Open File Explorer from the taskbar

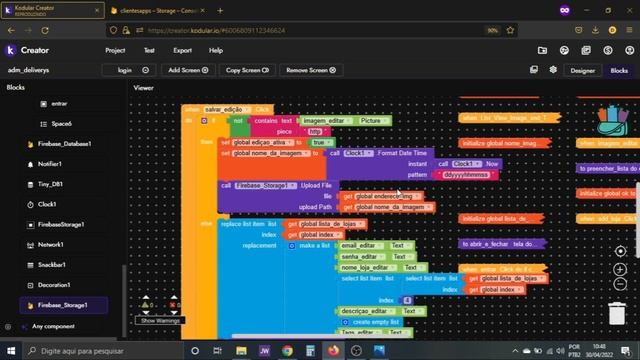[241, 351]
